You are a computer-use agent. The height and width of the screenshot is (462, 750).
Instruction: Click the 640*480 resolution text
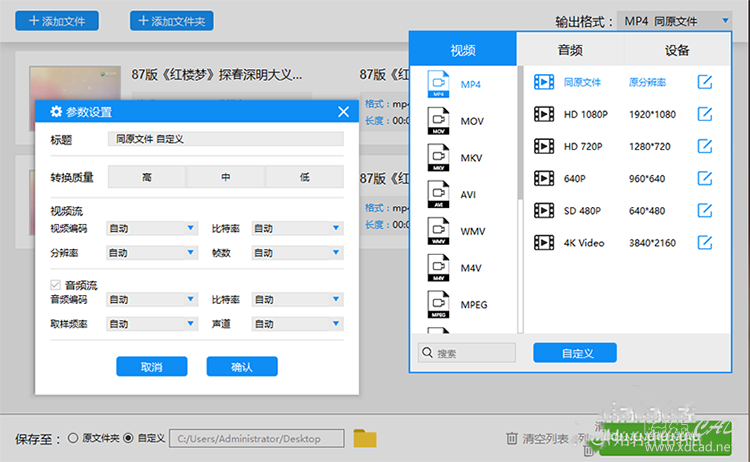(647, 210)
